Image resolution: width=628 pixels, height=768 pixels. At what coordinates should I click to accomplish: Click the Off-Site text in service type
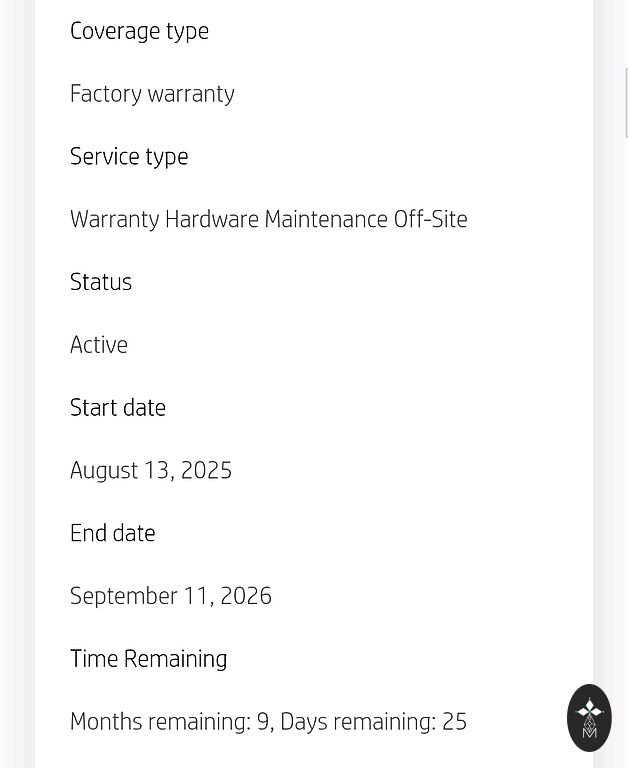click(431, 219)
